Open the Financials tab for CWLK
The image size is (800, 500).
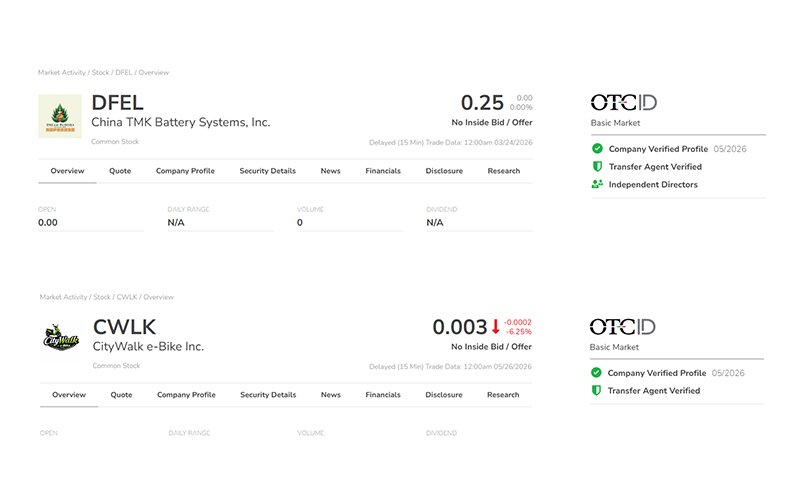pyautogui.click(x=383, y=395)
